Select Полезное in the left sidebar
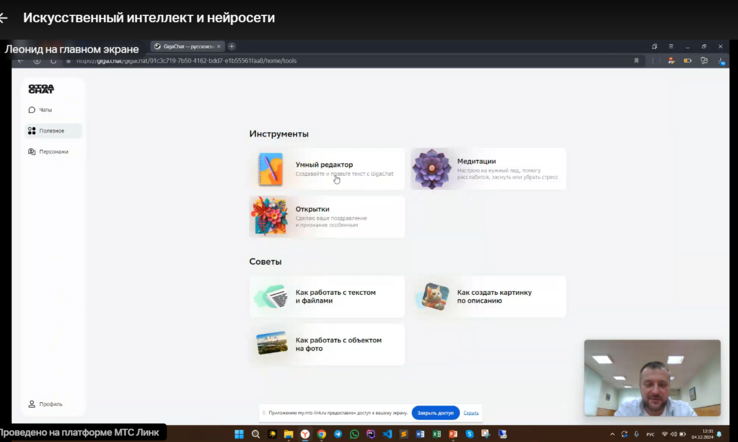Screen dimensions: 738x442 coord(53,130)
